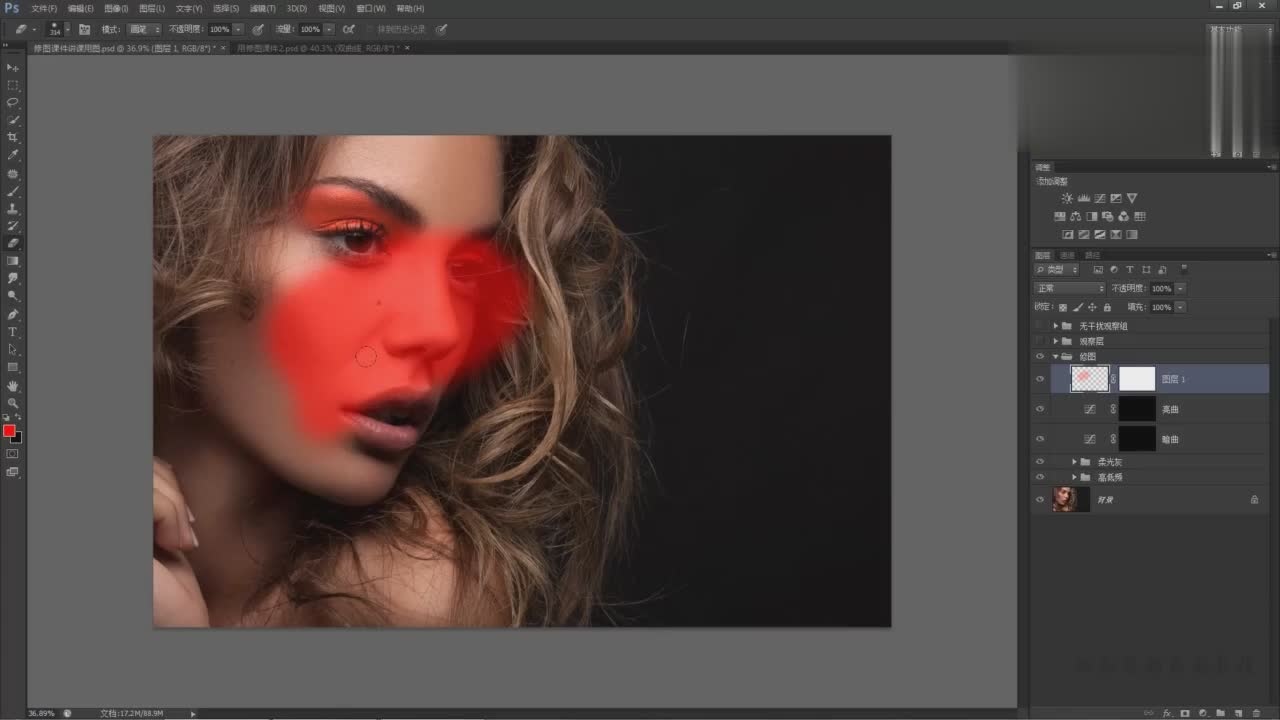Expand the 高低频 group
1280x720 pixels.
point(1074,477)
